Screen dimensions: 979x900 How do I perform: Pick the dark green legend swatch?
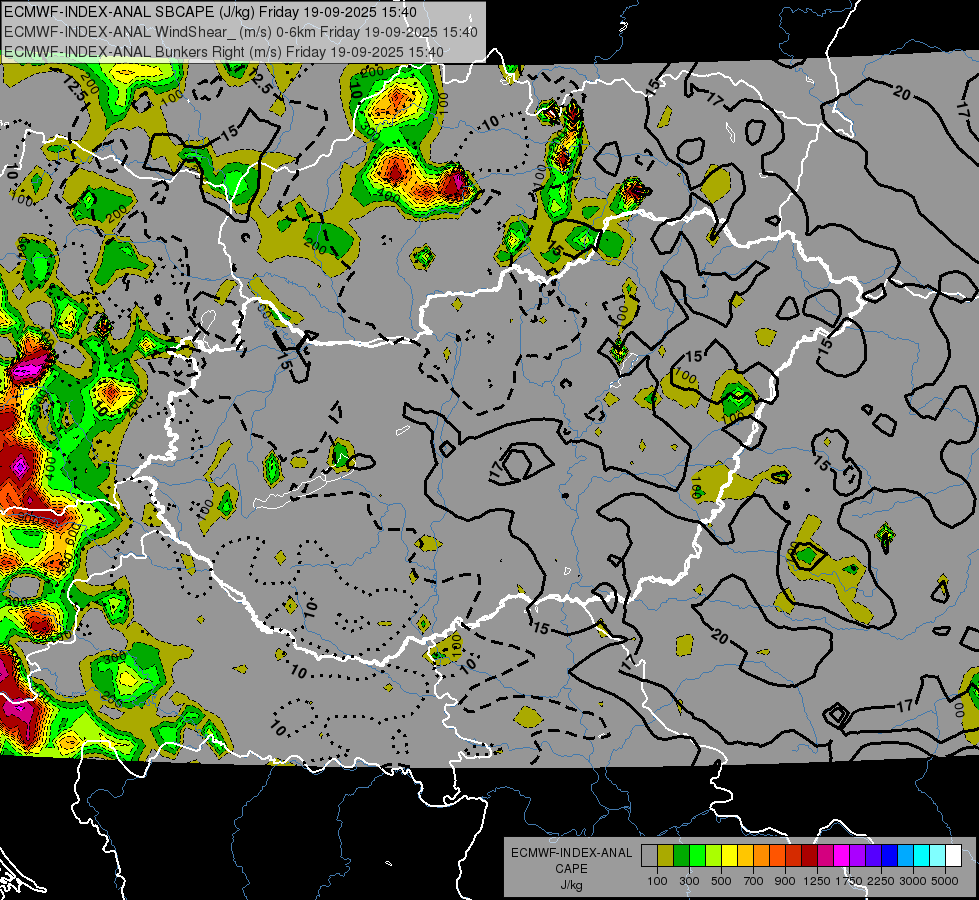(x=681, y=855)
